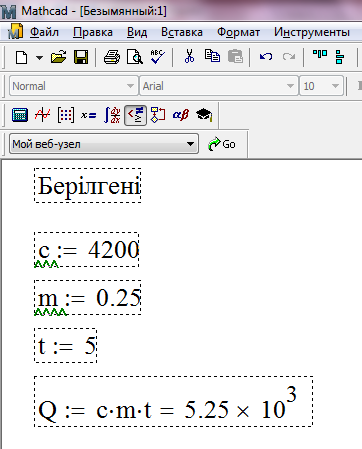
Task: Open the new-document template dropdown arrow
Action: coord(39,58)
